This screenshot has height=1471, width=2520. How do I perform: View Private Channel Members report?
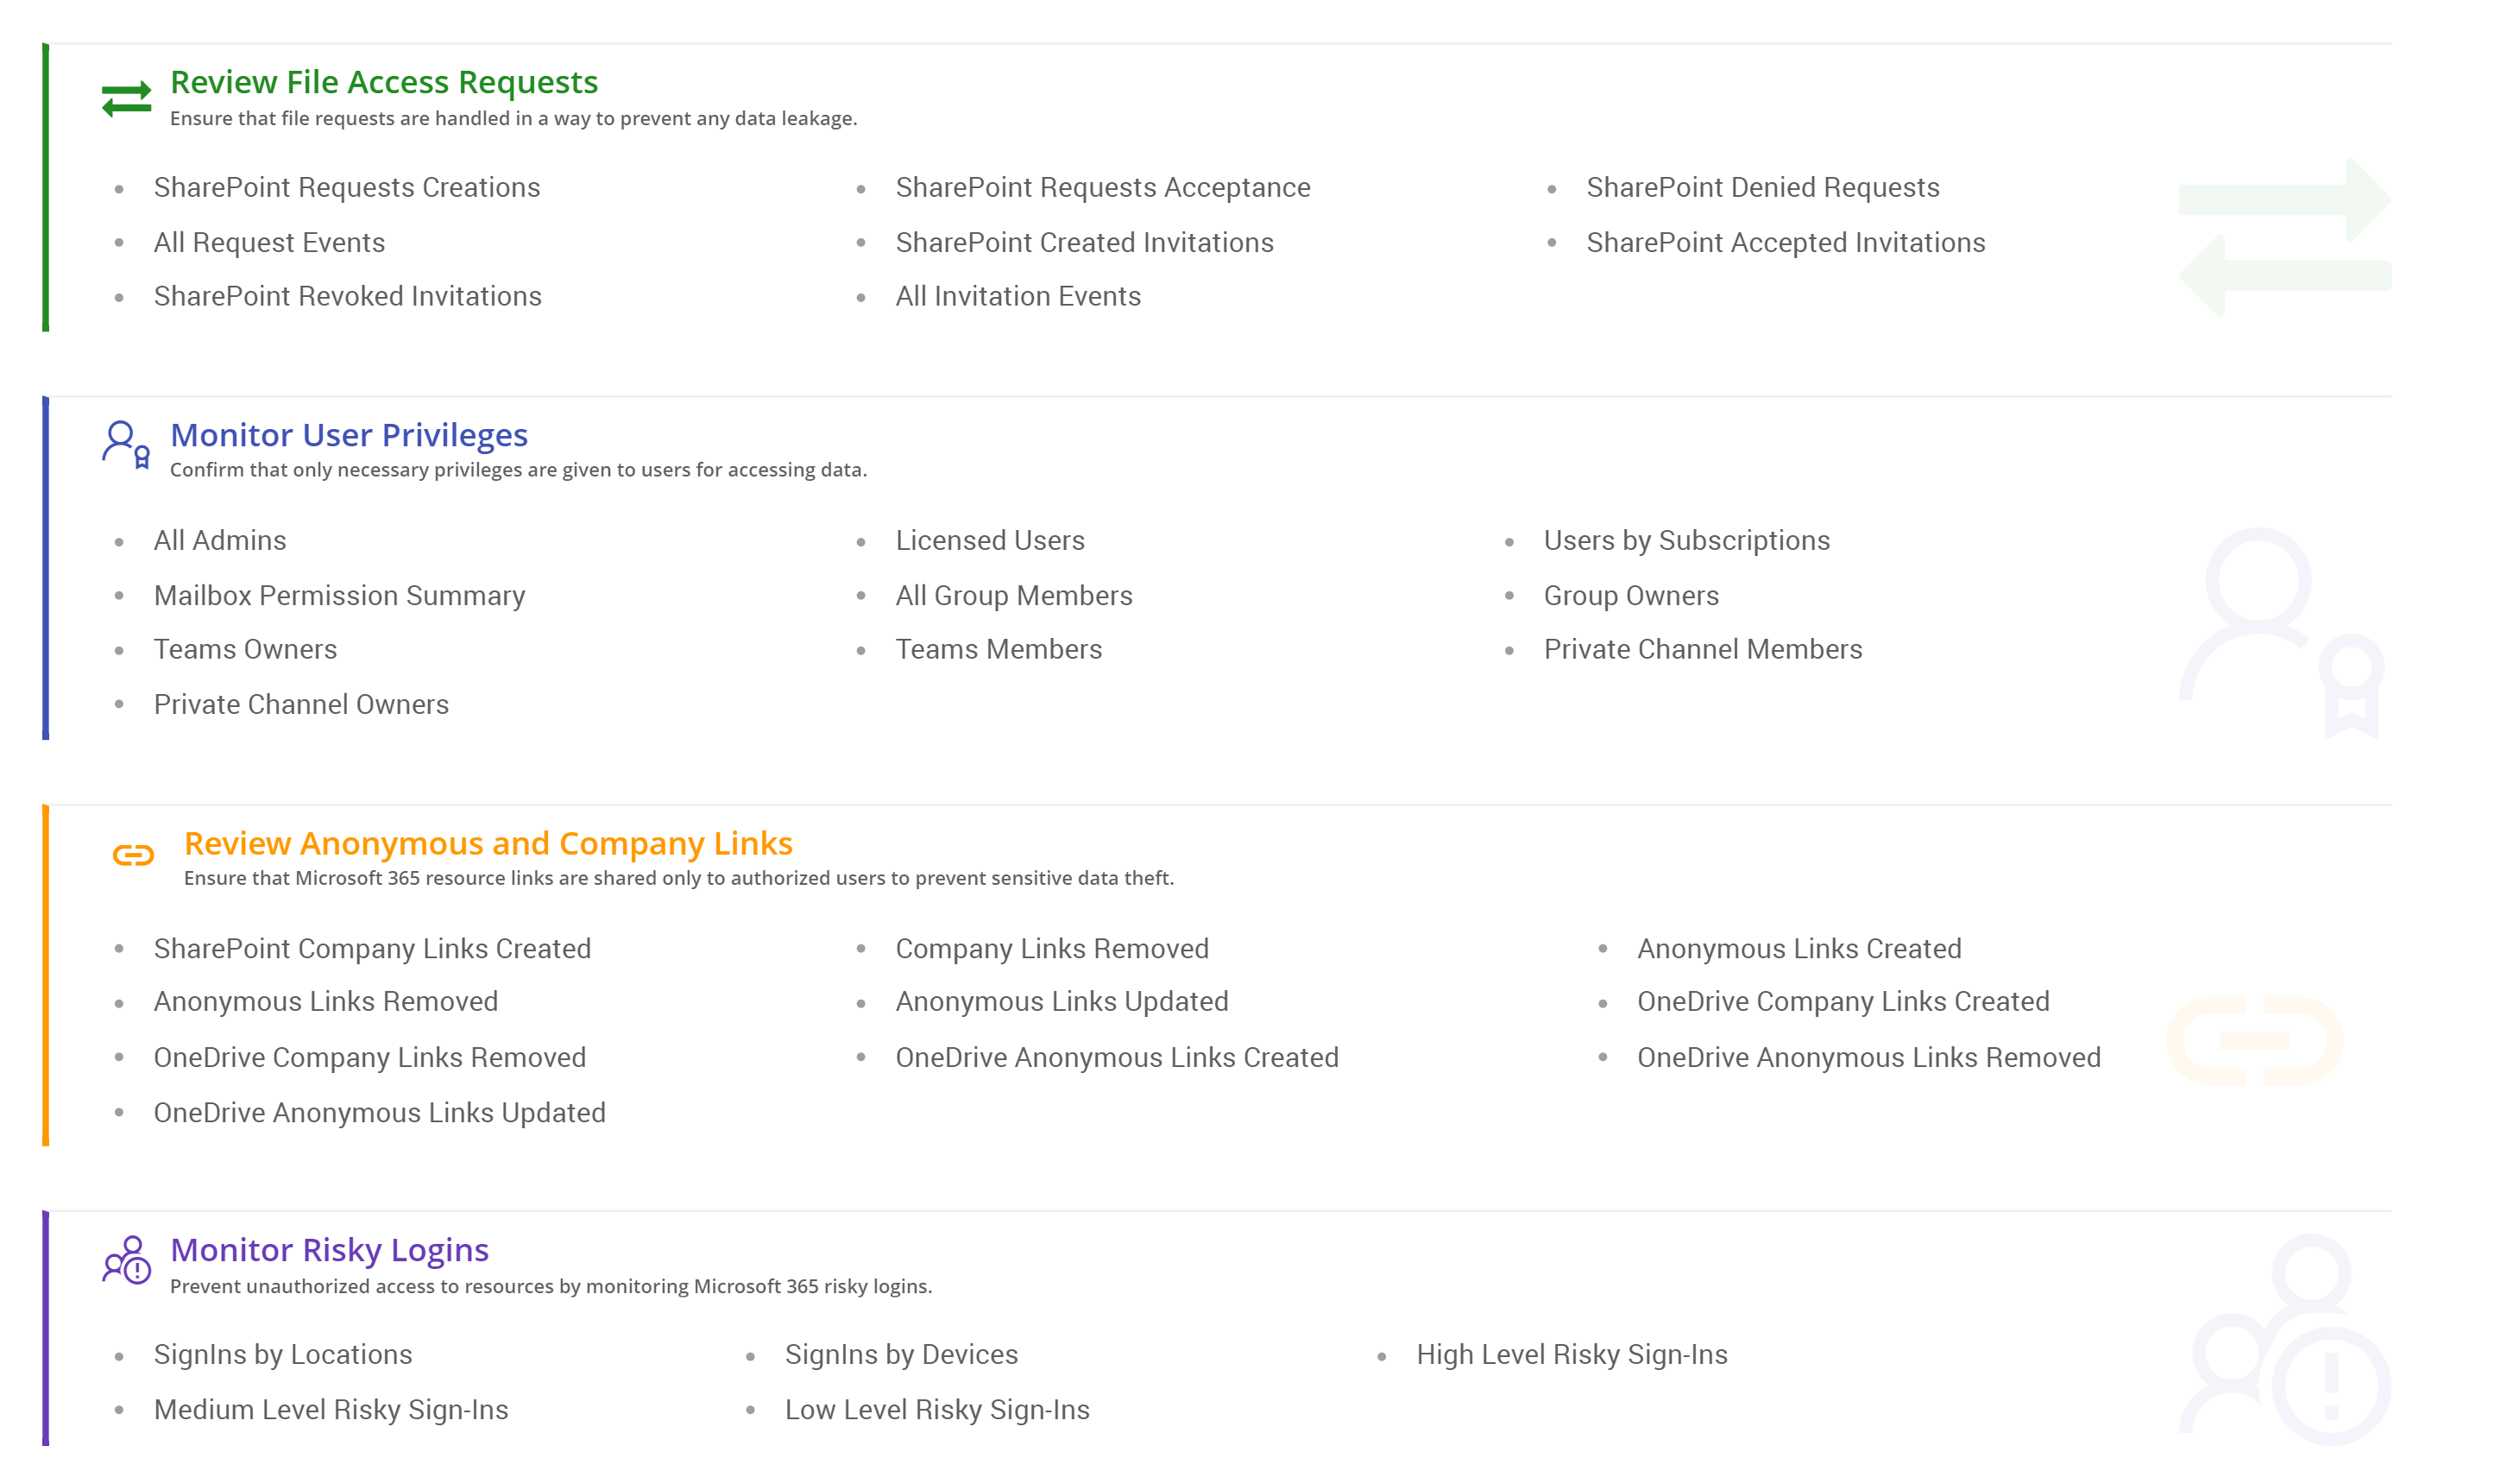[x=1702, y=650]
